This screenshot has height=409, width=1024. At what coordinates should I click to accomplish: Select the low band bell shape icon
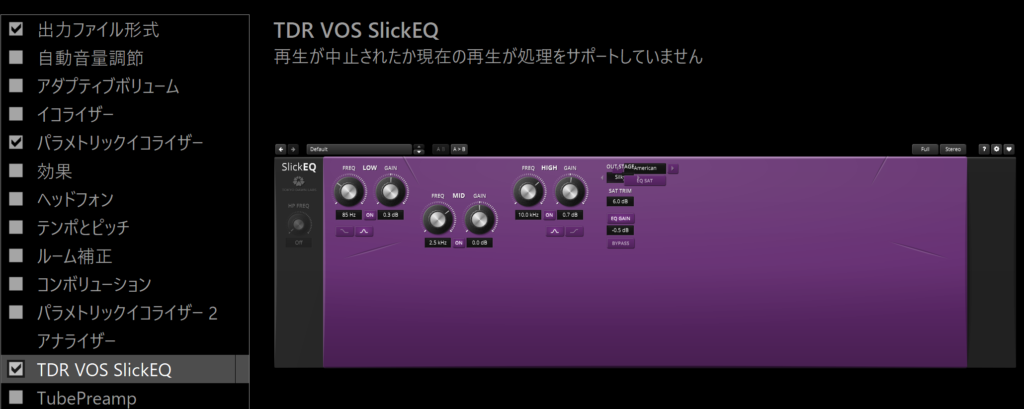click(x=364, y=232)
